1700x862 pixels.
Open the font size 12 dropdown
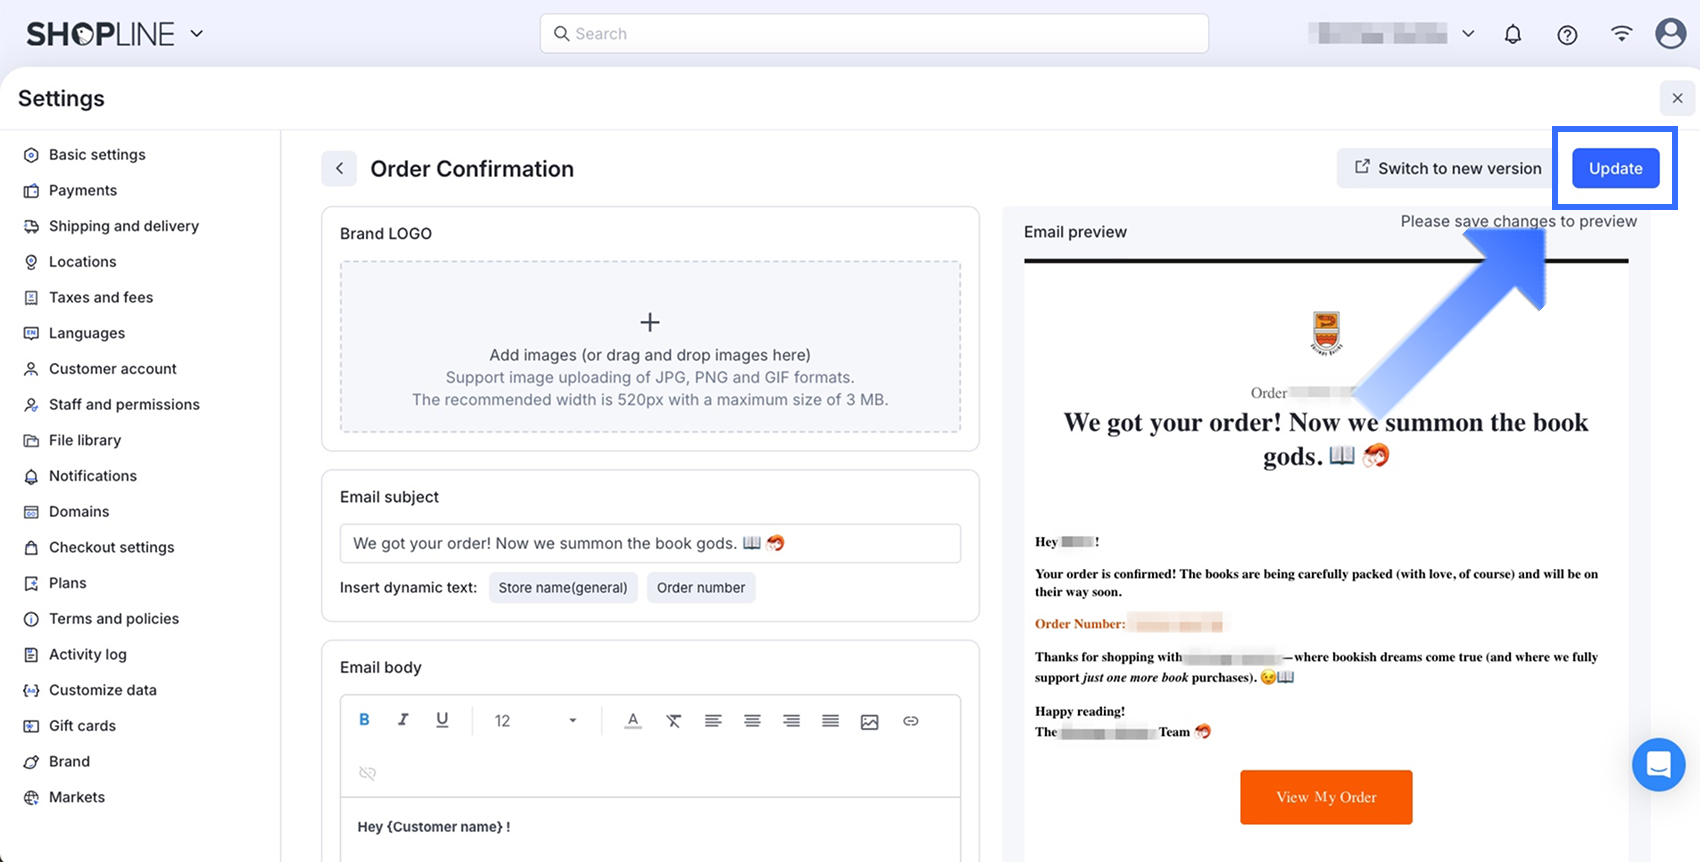[x=535, y=721]
